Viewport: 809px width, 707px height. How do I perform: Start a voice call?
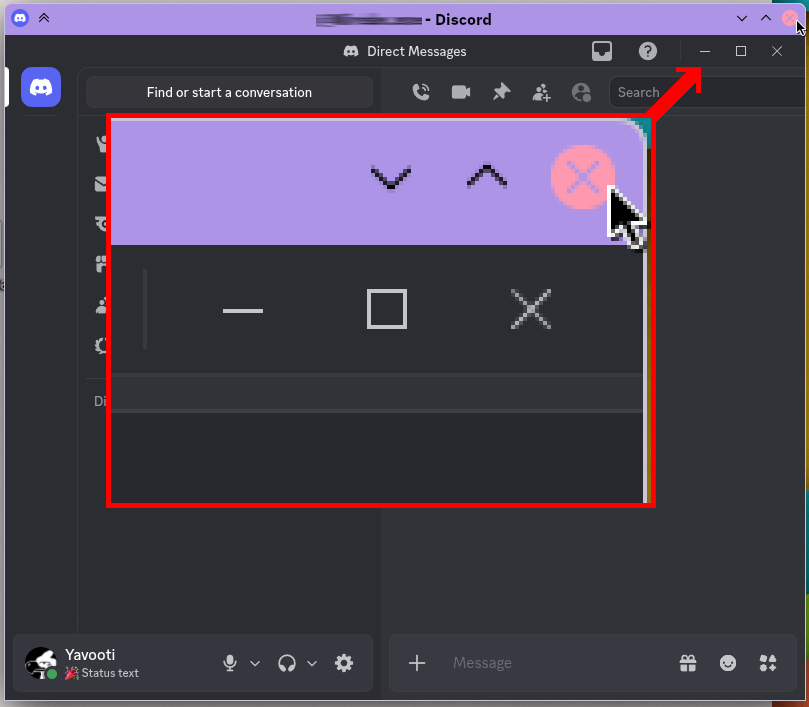[421, 92]
